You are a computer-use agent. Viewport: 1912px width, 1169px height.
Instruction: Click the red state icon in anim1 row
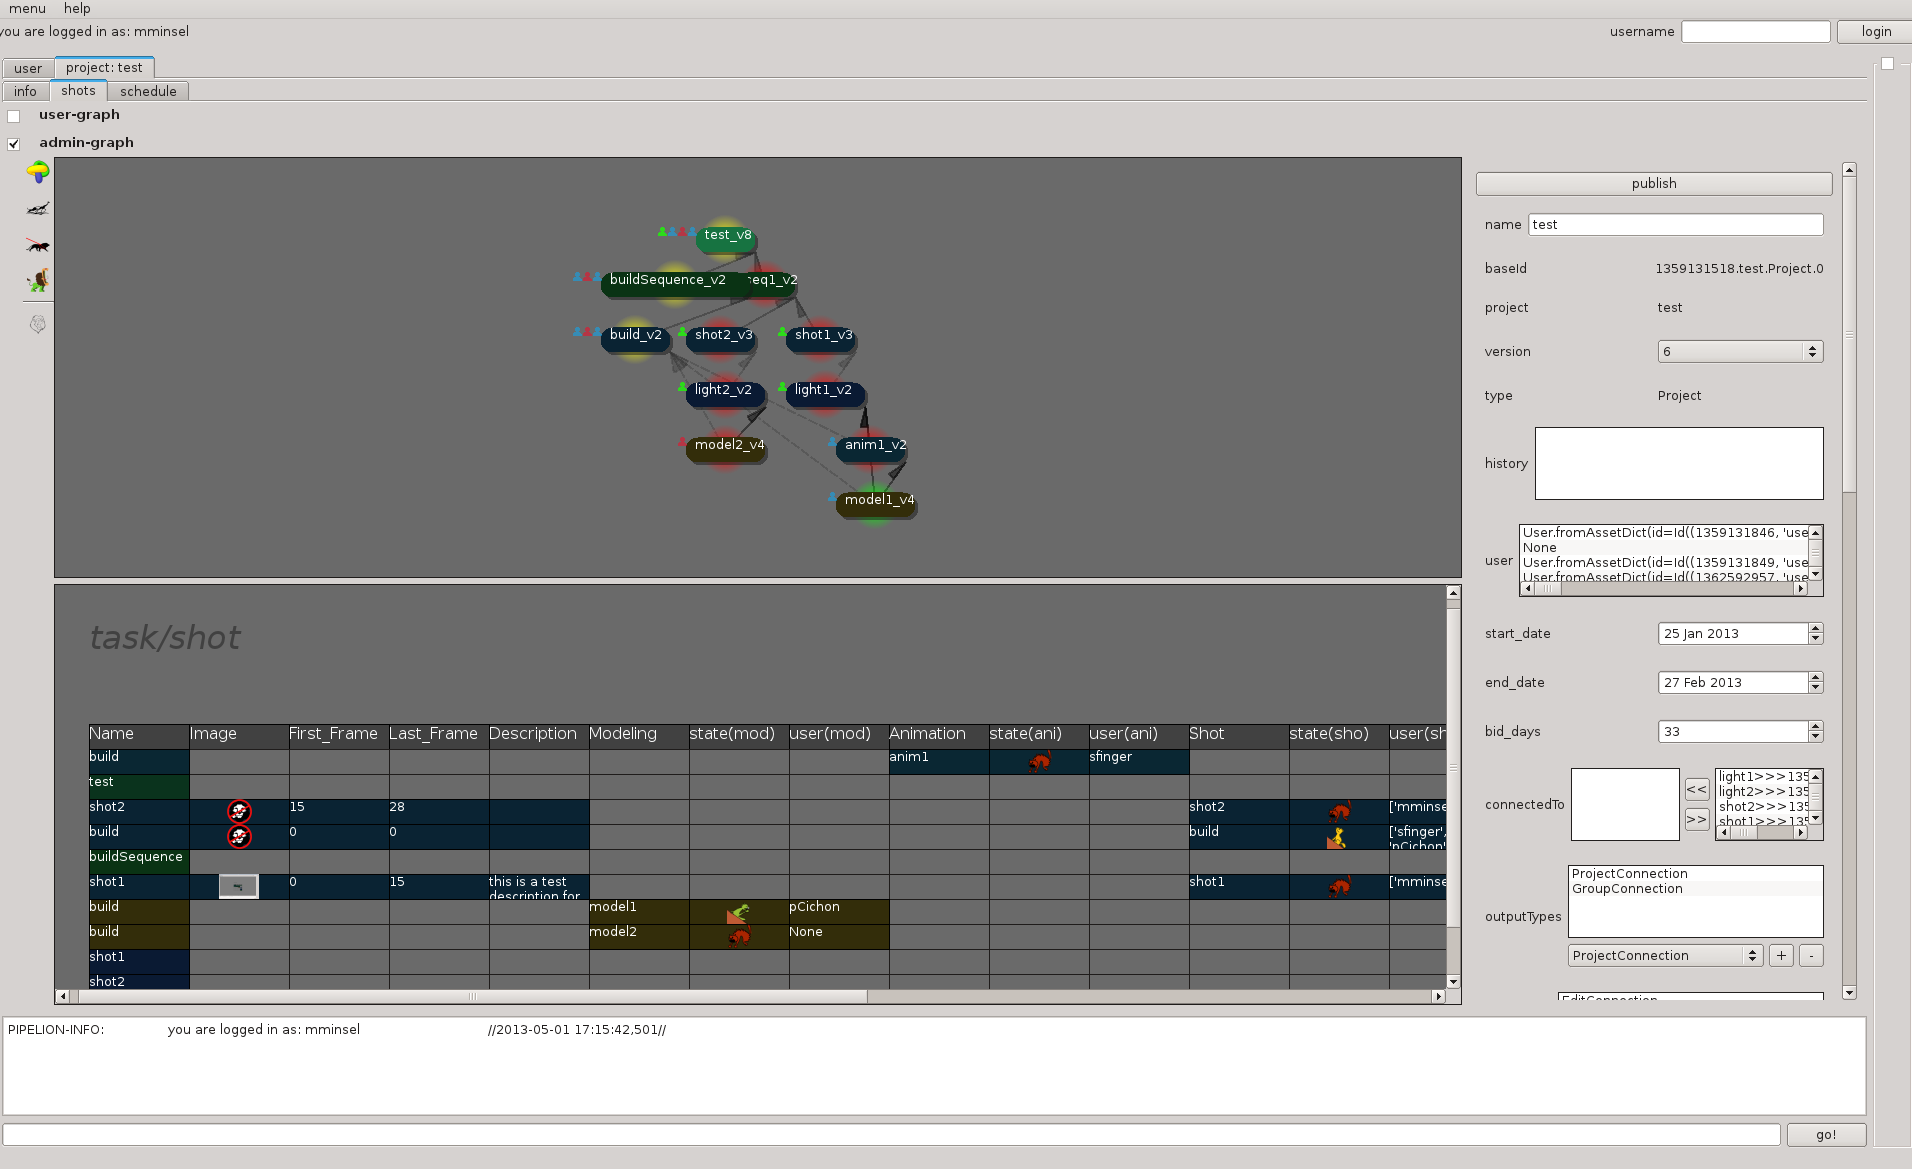tap(1039, 762)
